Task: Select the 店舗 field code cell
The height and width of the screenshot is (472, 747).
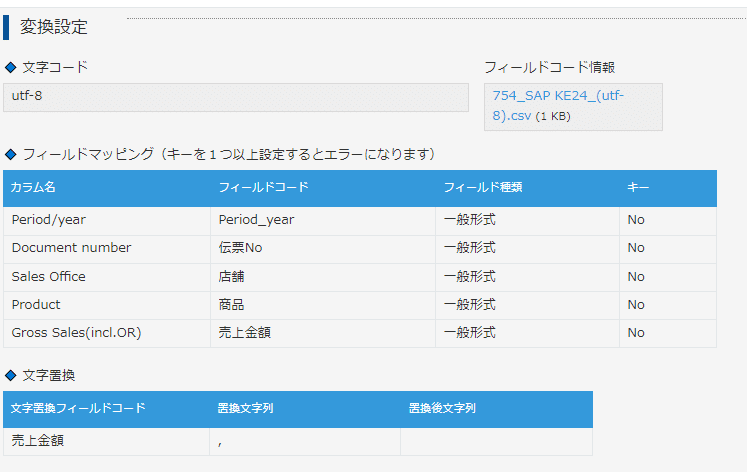Action: pos(323,277)
